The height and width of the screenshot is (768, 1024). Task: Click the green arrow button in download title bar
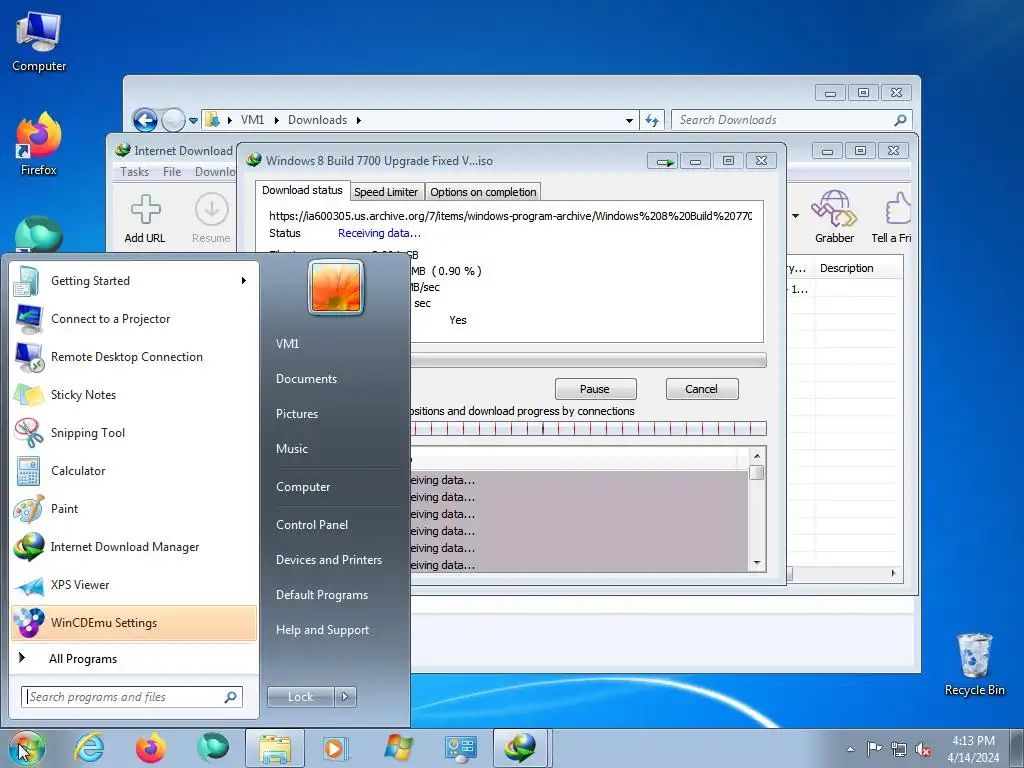pos(663,161)
